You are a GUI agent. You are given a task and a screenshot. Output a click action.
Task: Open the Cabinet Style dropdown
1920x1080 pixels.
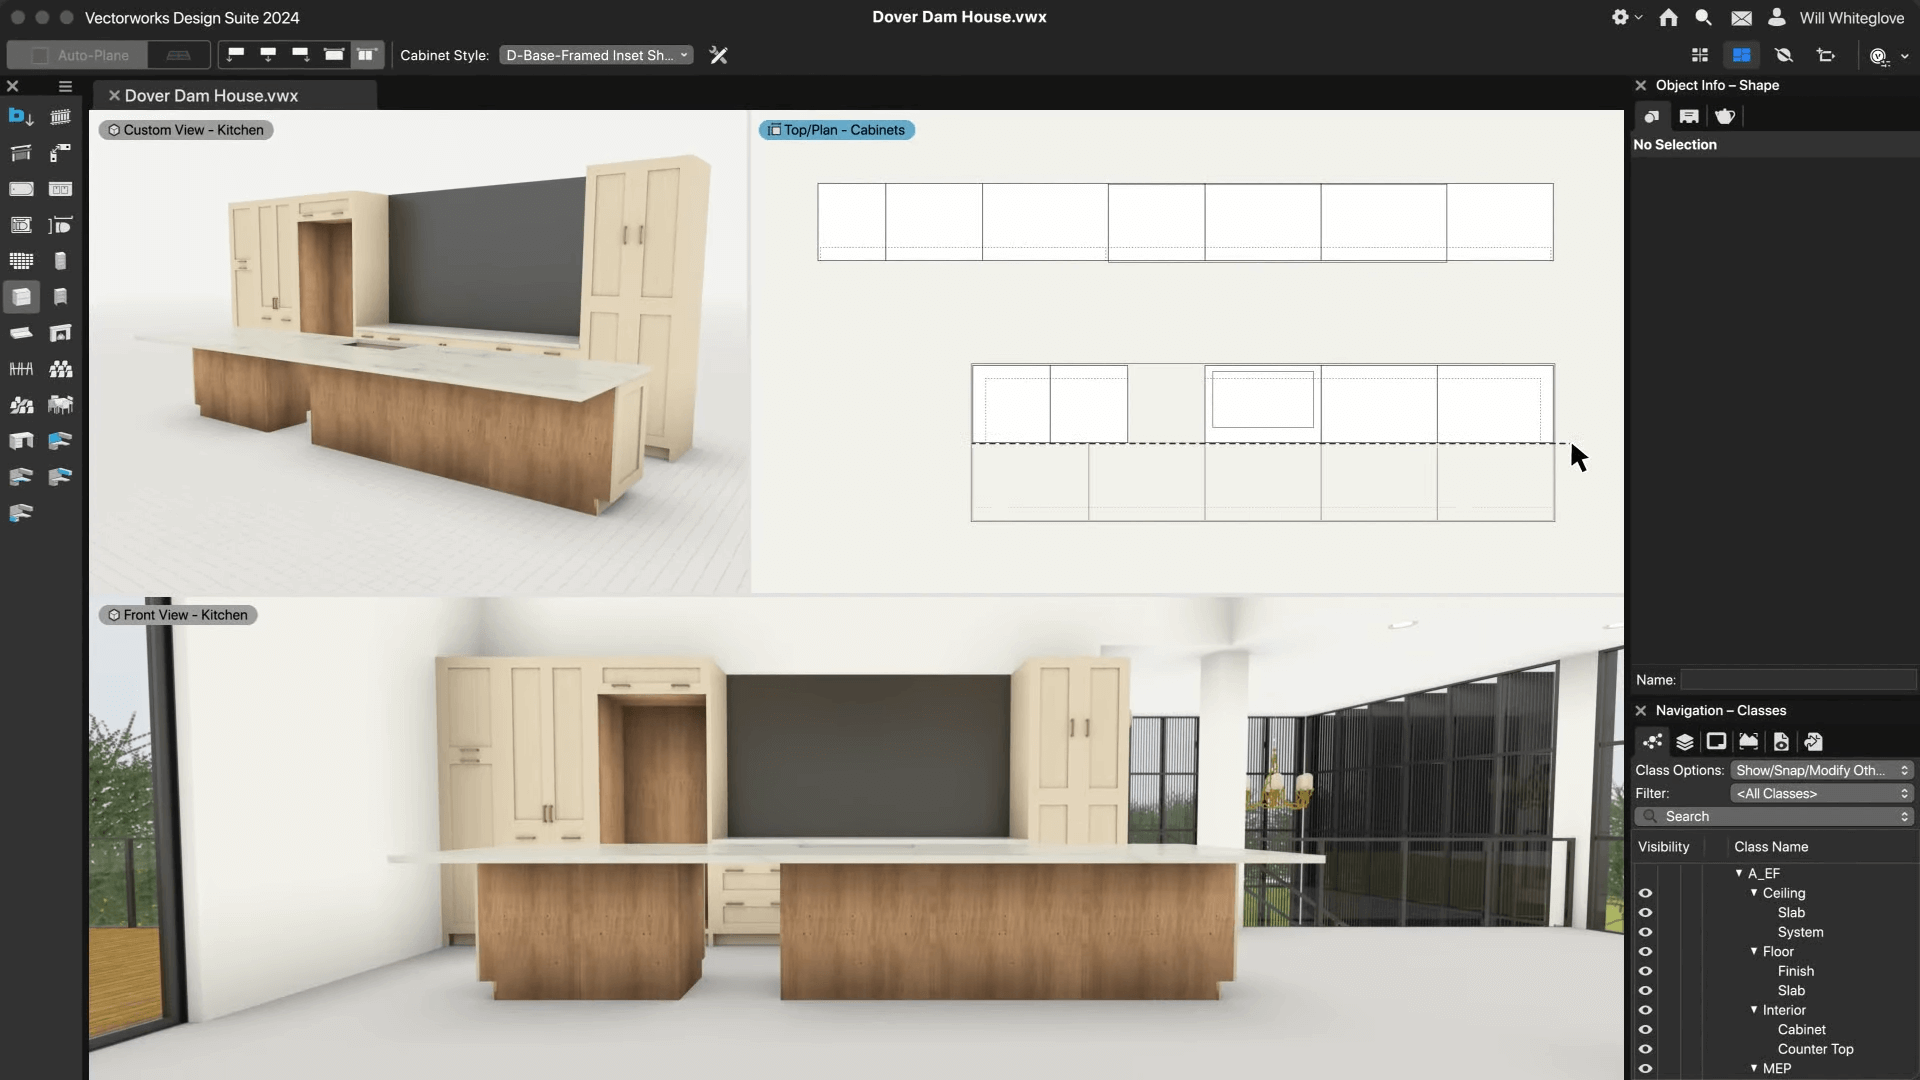coord(596,55)
